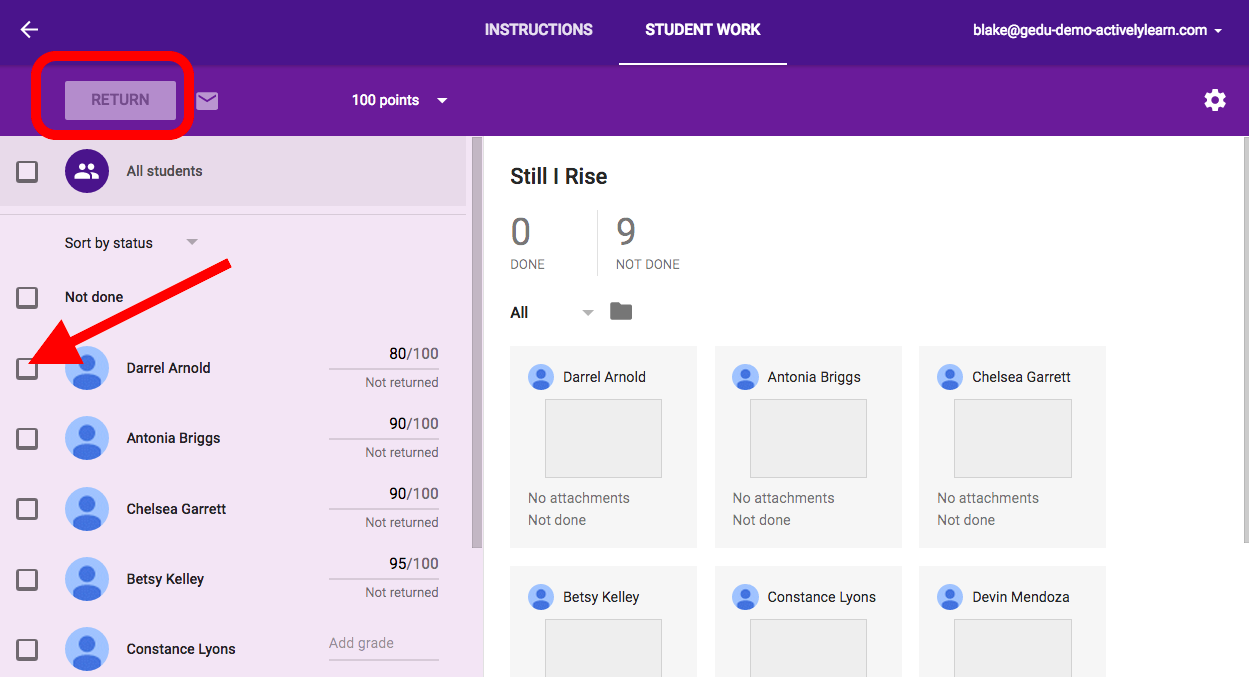Image resolution: width=1249 pixels, height=677 pixels.
Task: Open the account dropdown for blake@gedu-demo-activelylearn.com
Action: (x=1097, y=30)
